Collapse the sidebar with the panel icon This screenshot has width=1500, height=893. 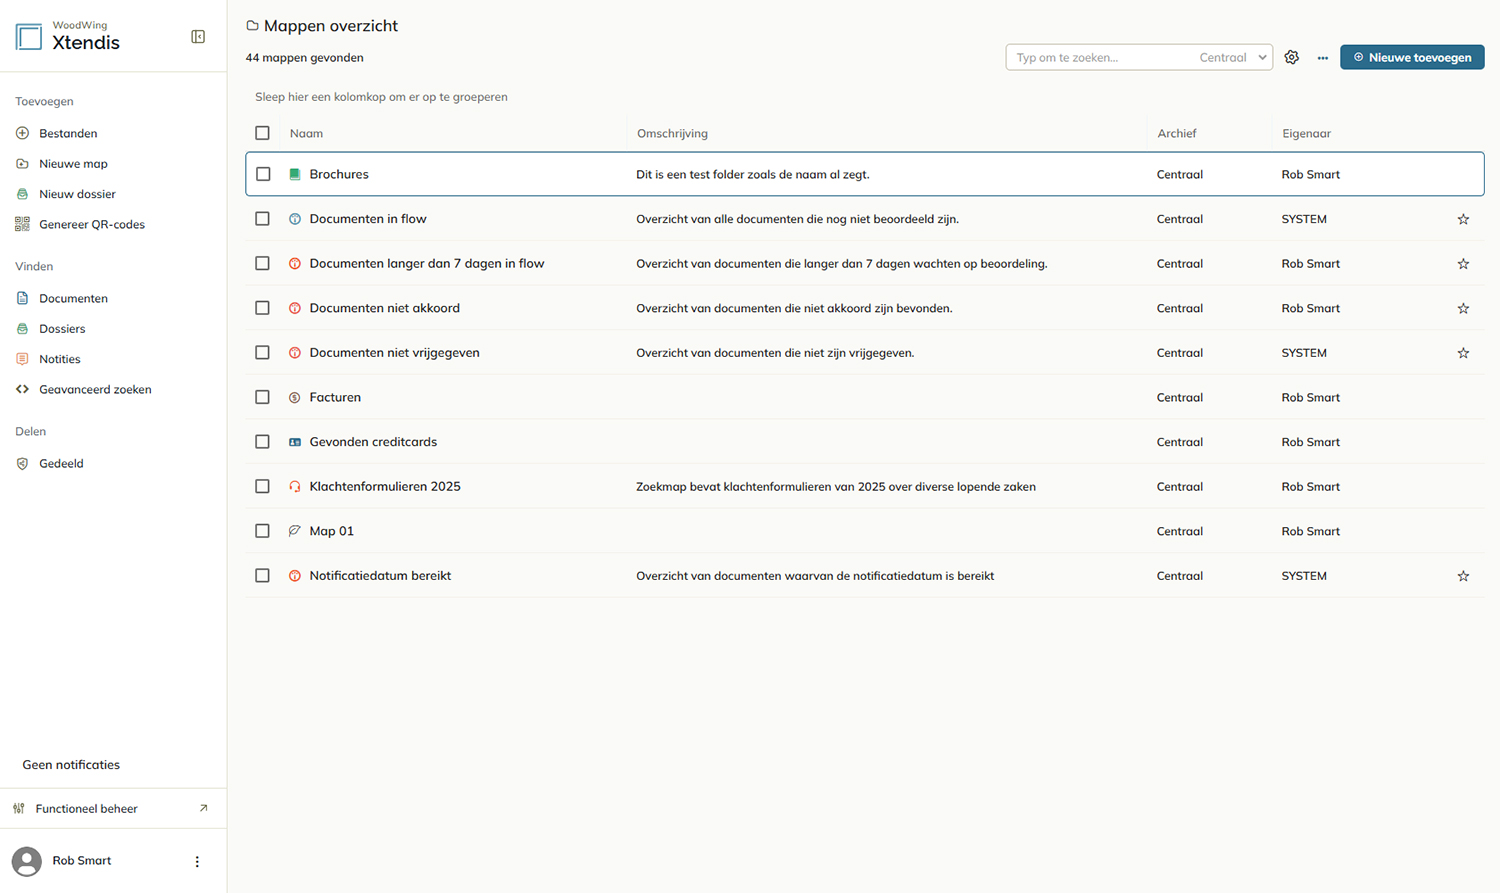[x=198, y=37]
